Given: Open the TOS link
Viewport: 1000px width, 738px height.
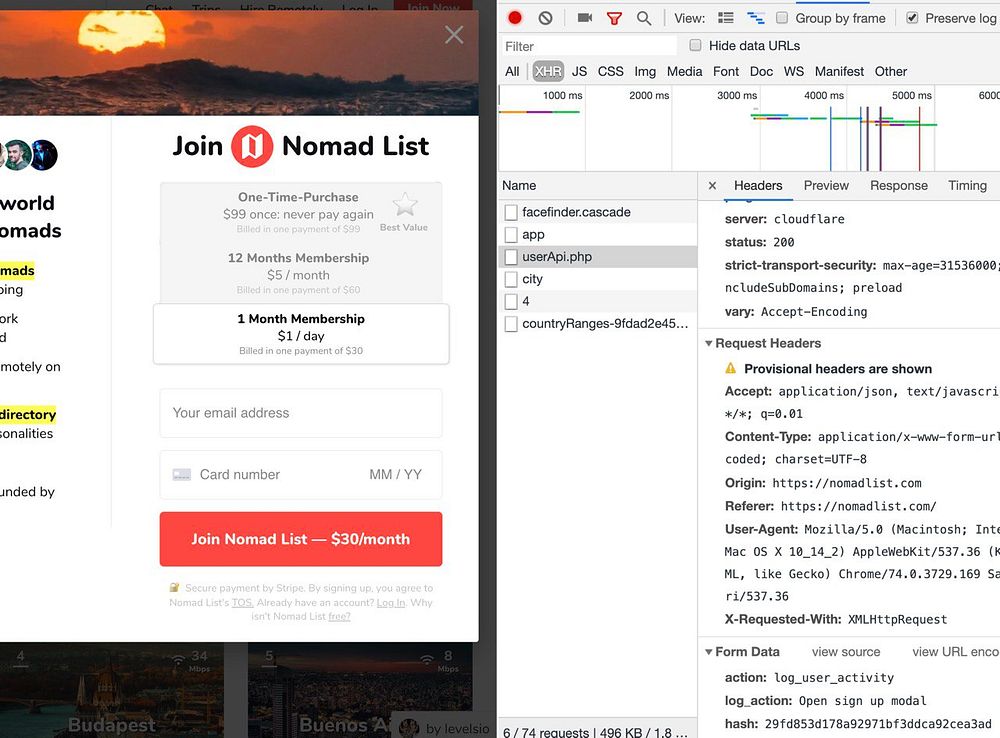Looking at the screenshot, I should (x=242, y=603).
